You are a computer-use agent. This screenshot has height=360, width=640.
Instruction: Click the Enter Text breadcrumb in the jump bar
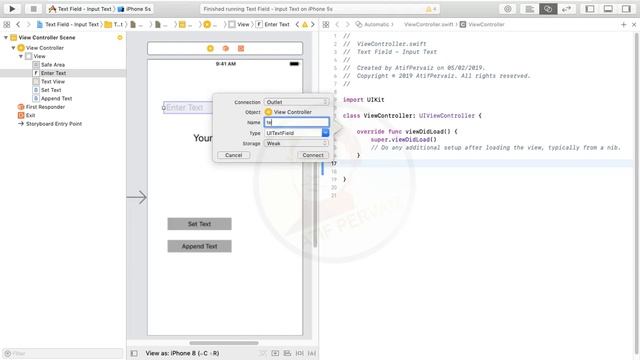click(x=273, y=24)
